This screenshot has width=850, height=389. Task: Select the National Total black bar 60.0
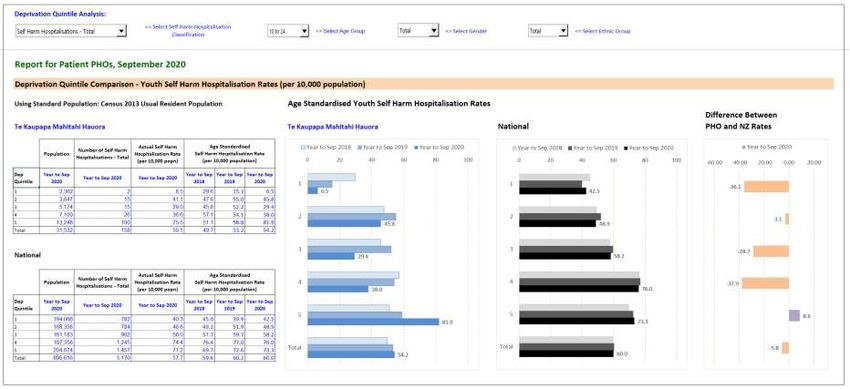[x=566, y=354]
